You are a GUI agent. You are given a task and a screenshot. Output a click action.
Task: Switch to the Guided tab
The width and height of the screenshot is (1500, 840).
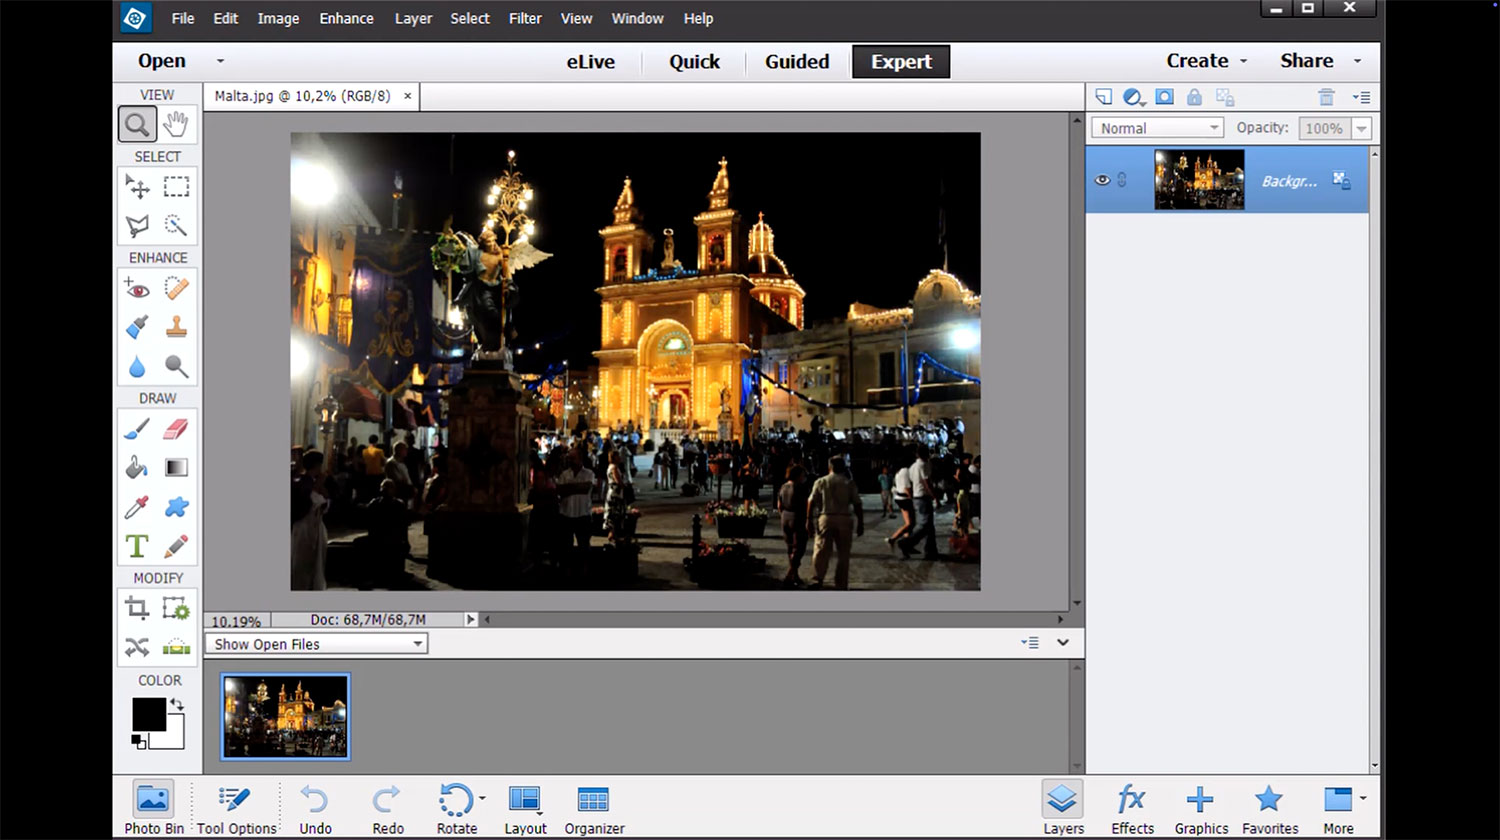click(x=797, y=61)
